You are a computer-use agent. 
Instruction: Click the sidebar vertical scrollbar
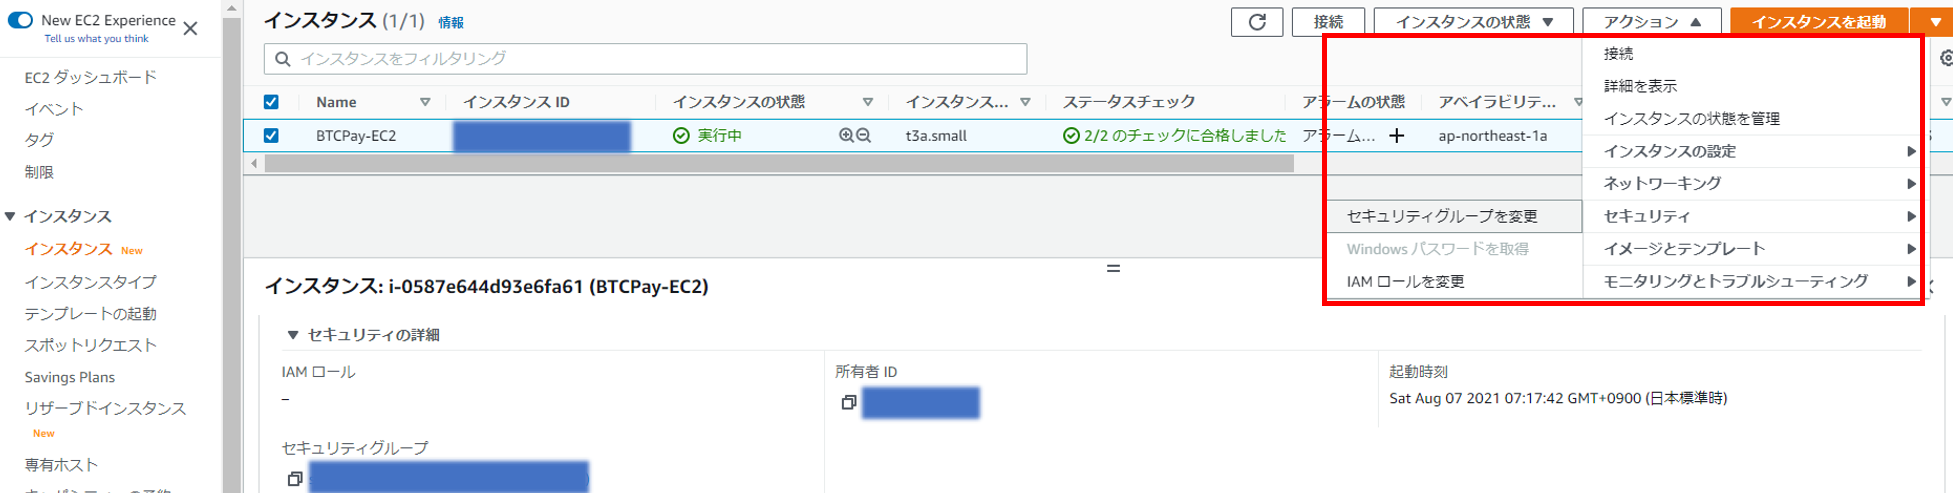point(232,254)
